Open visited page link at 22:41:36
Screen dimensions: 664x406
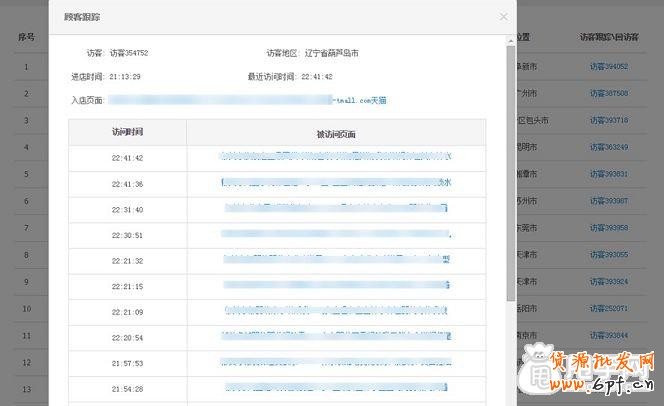(336, 183)
